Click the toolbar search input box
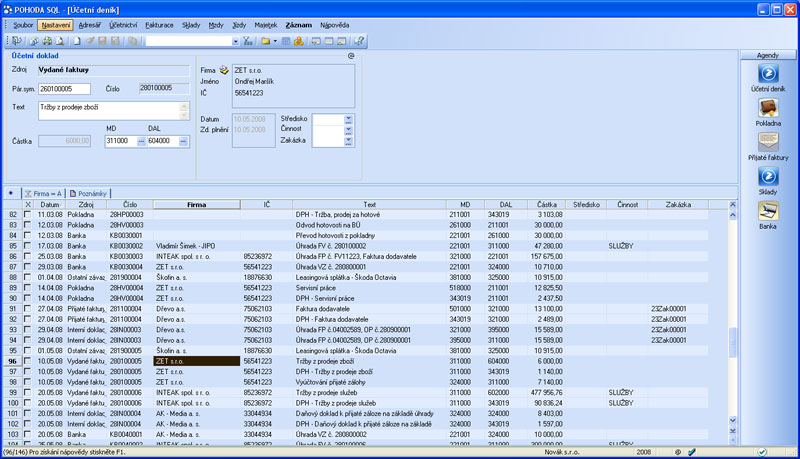This screenshot has width=800, height=459. coord(189,41)
